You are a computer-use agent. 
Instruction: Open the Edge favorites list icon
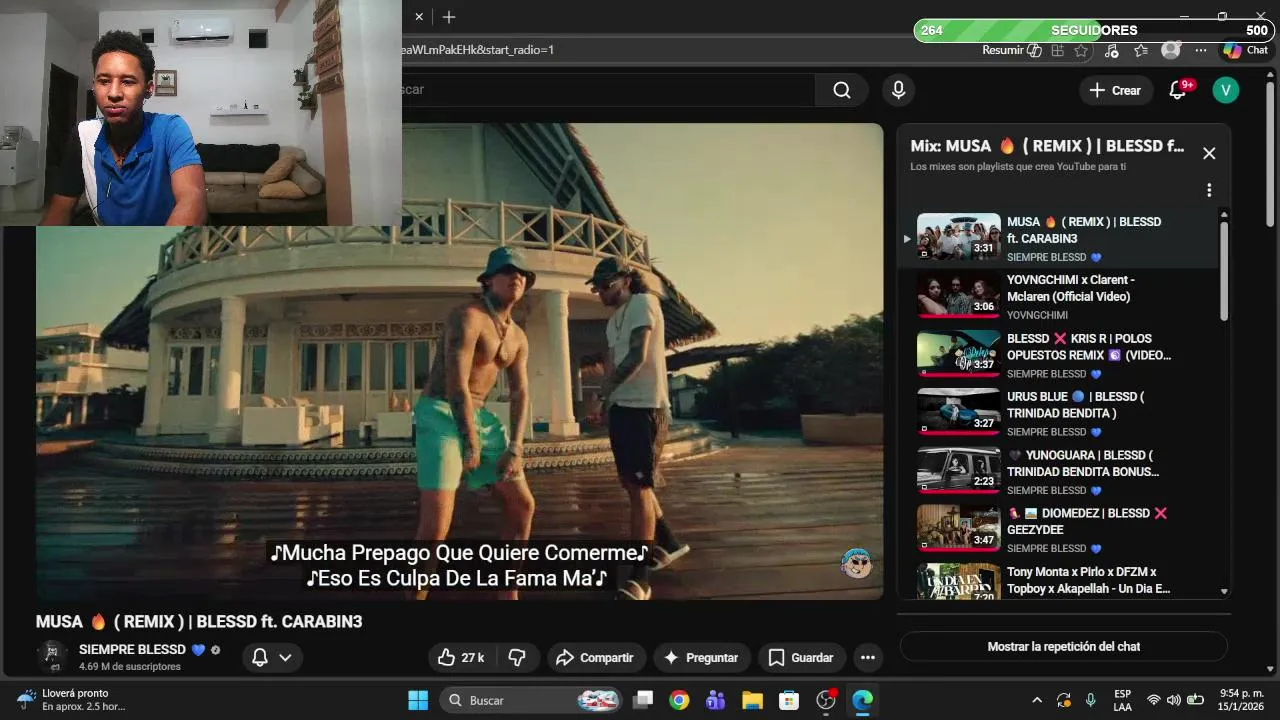[x=1141, y=50]
